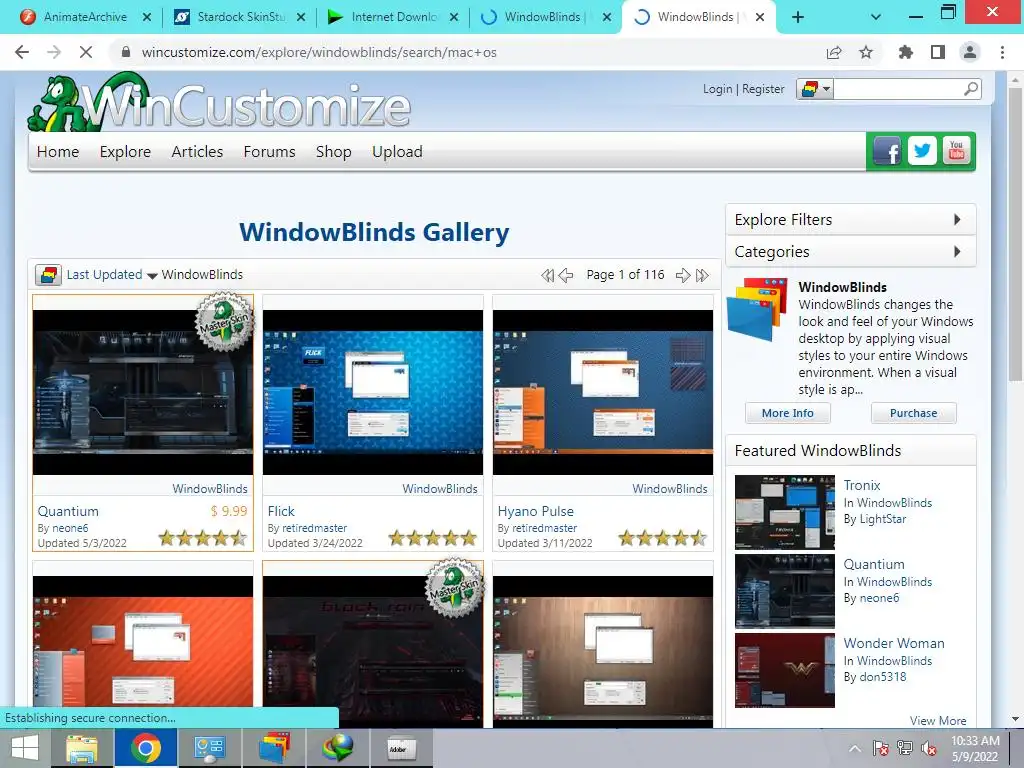Screen dimensions: 1024x768
Task: Open the Explore menu item
Action: coord(125,152)
